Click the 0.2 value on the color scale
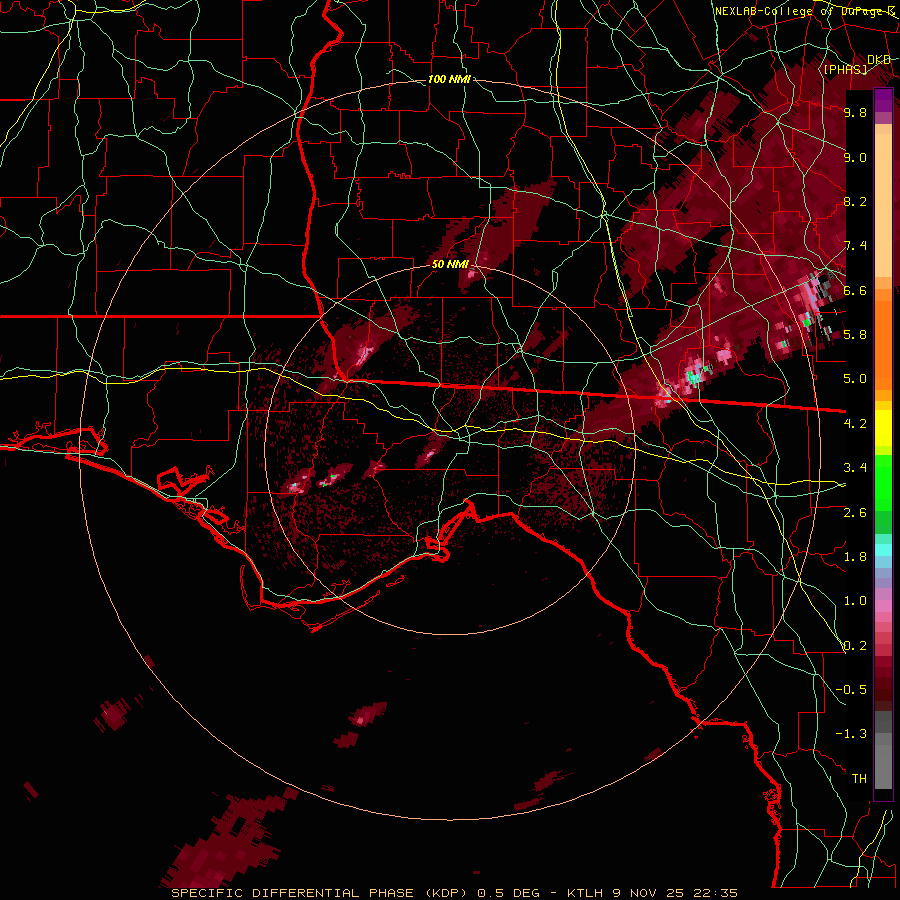 pyautogui.click(x=855, y=646)
